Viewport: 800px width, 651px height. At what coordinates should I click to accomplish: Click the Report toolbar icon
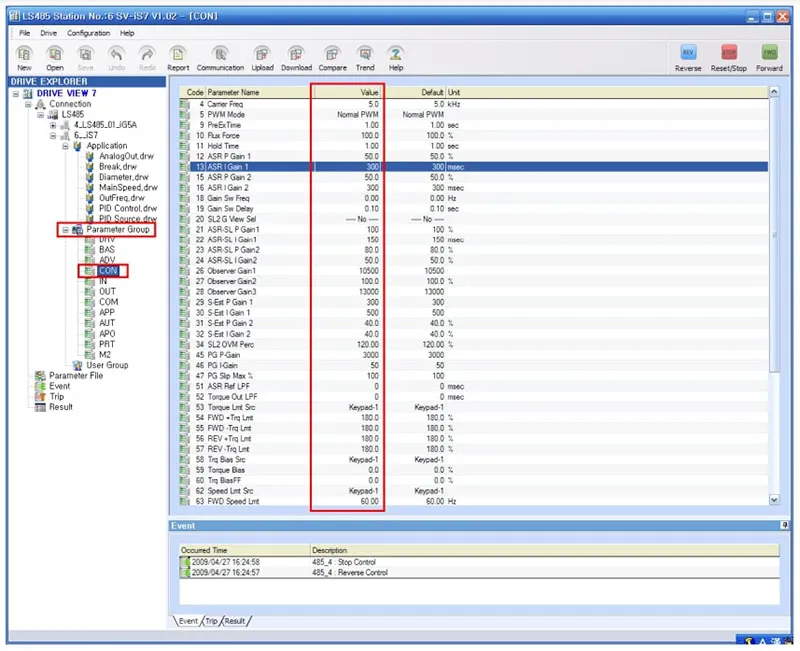coord(178,56)
